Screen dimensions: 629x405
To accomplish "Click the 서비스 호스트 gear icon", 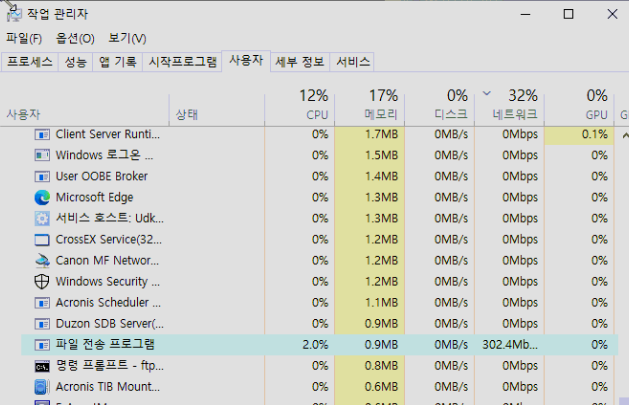I will tap(42, 219).
